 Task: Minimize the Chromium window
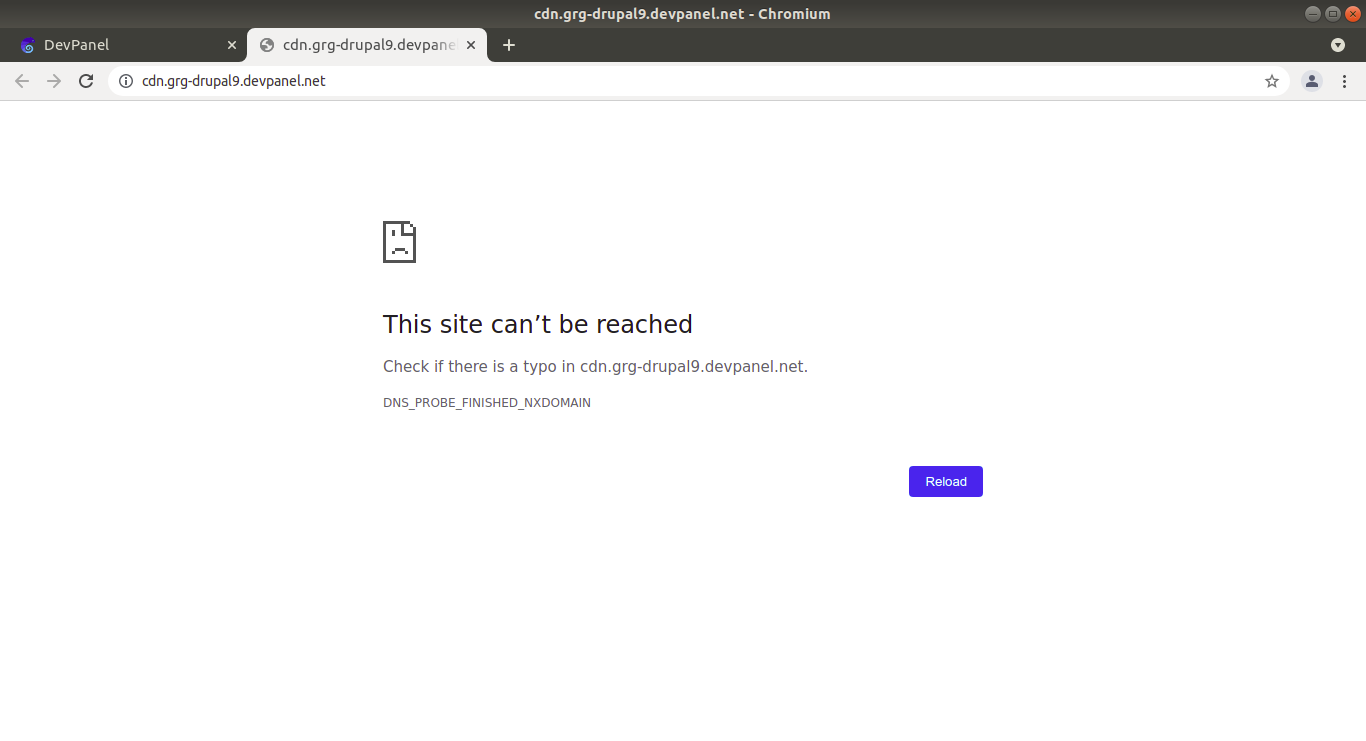tap(1312, 13)
